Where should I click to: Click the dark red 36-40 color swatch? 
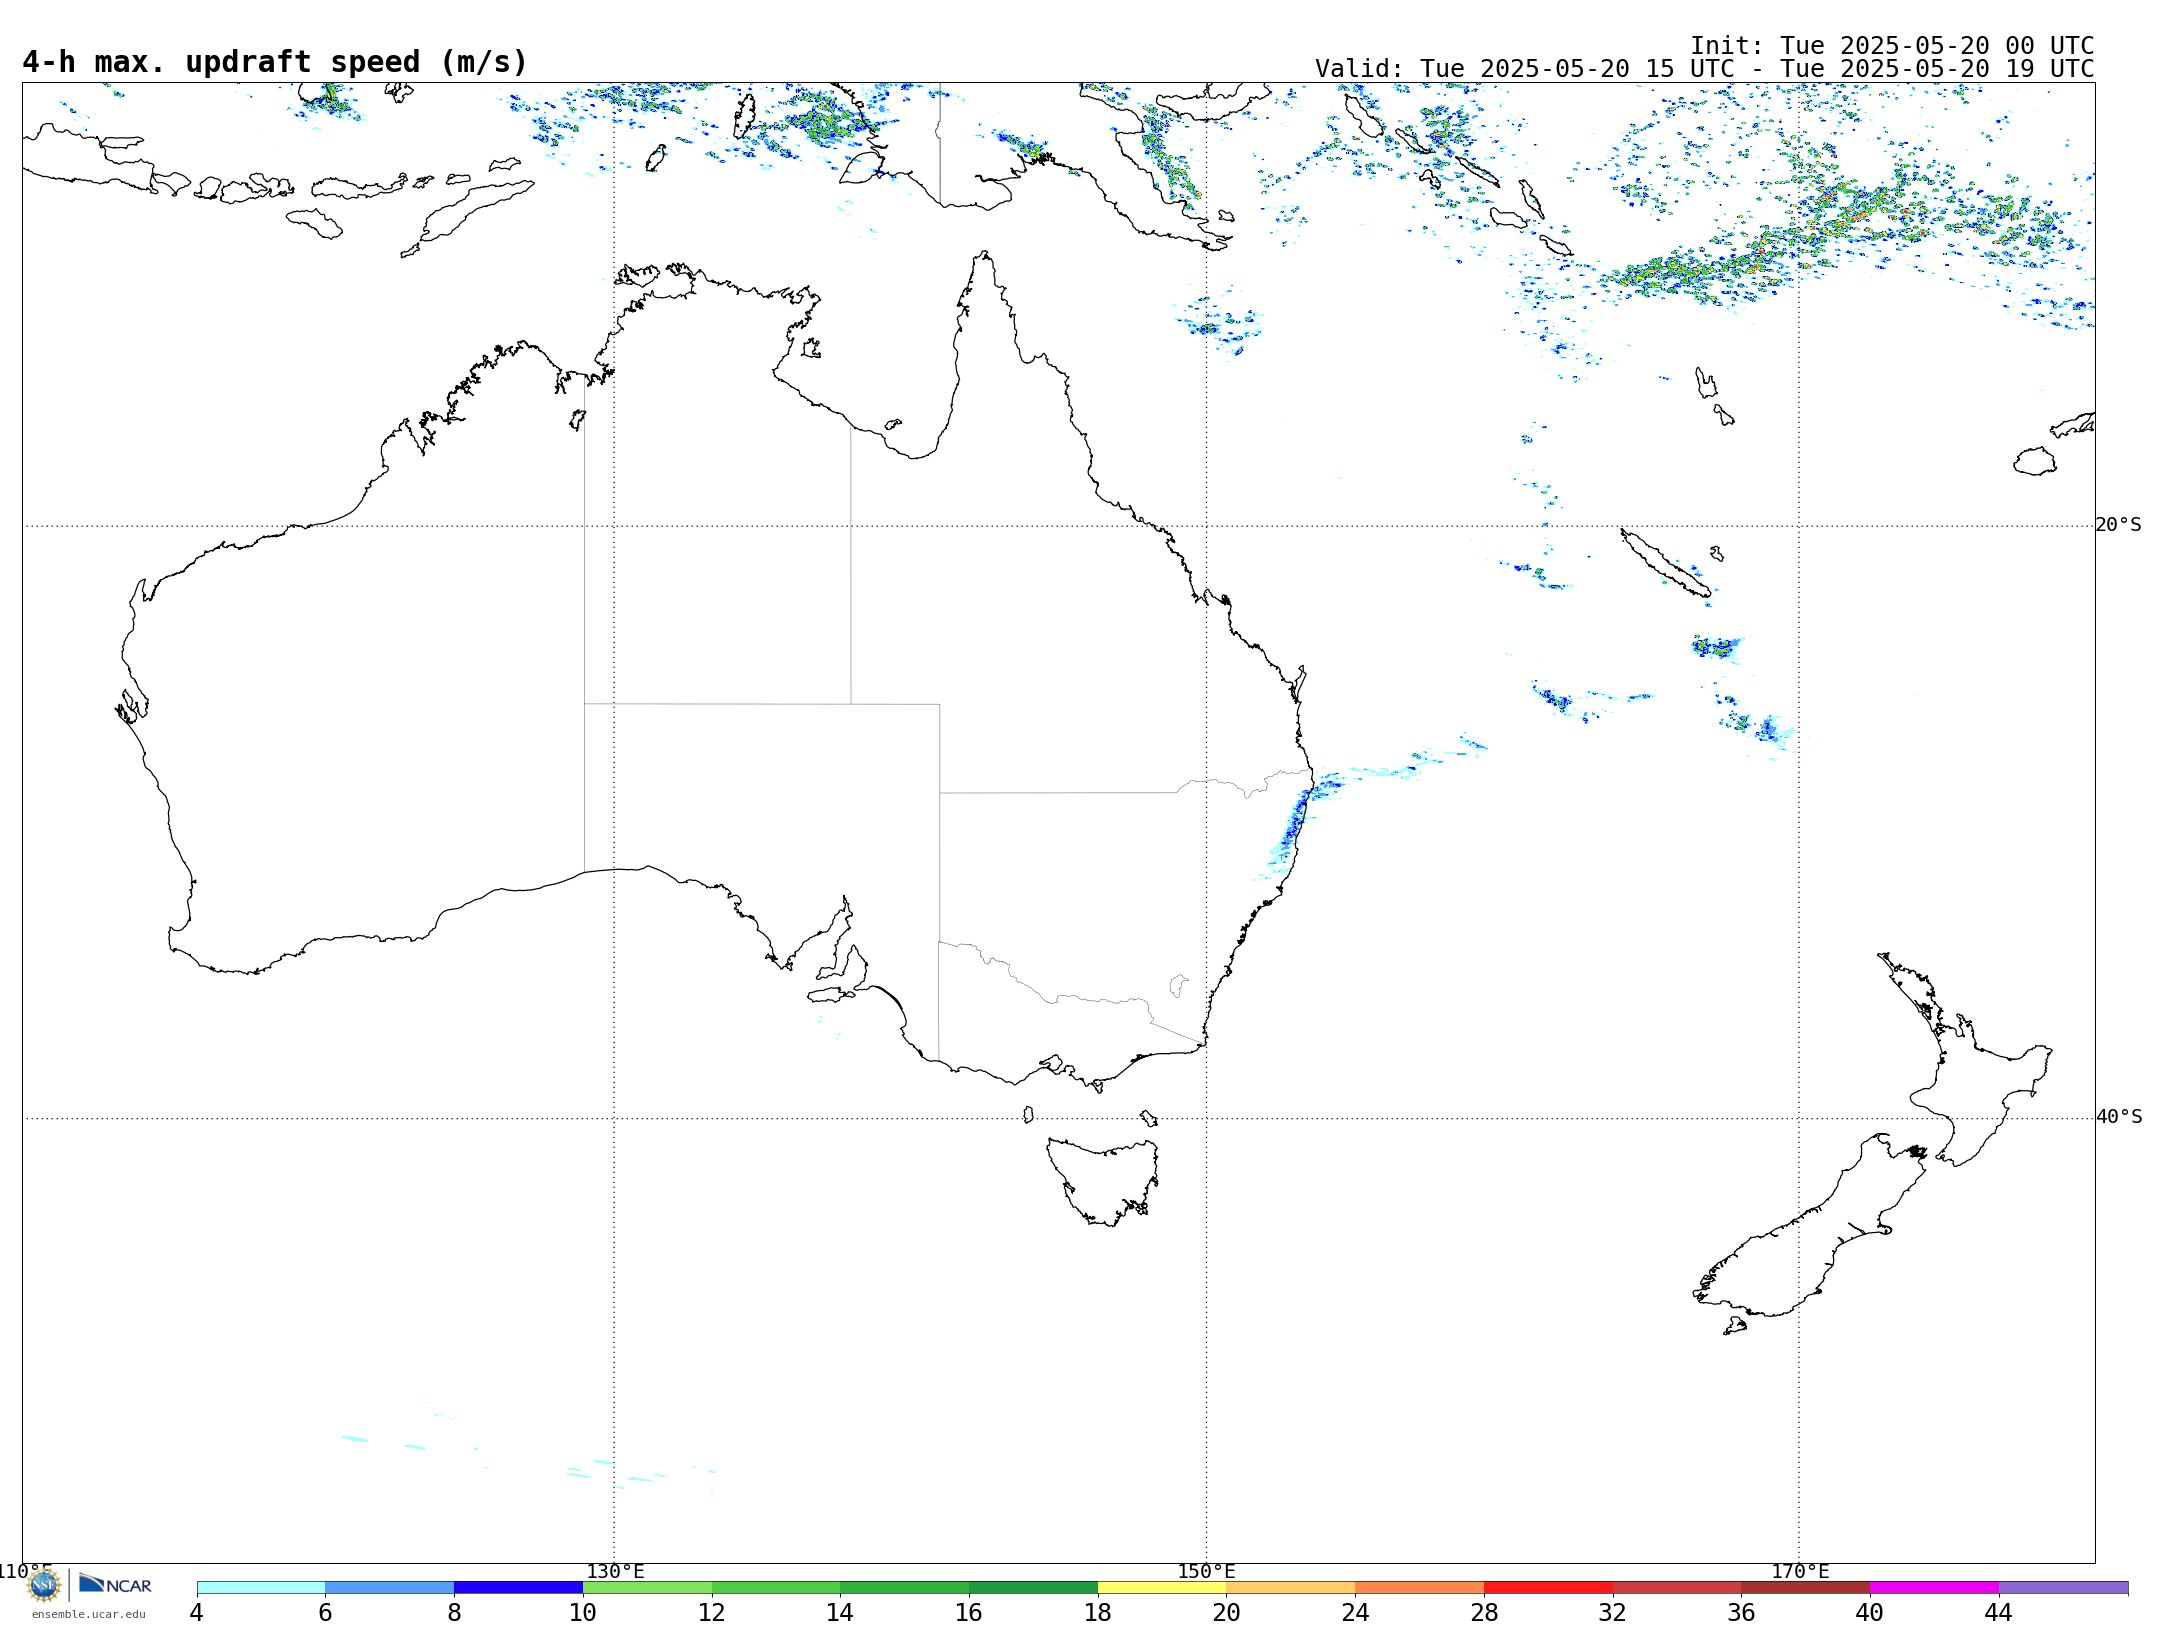[x=1806, y=1588]
